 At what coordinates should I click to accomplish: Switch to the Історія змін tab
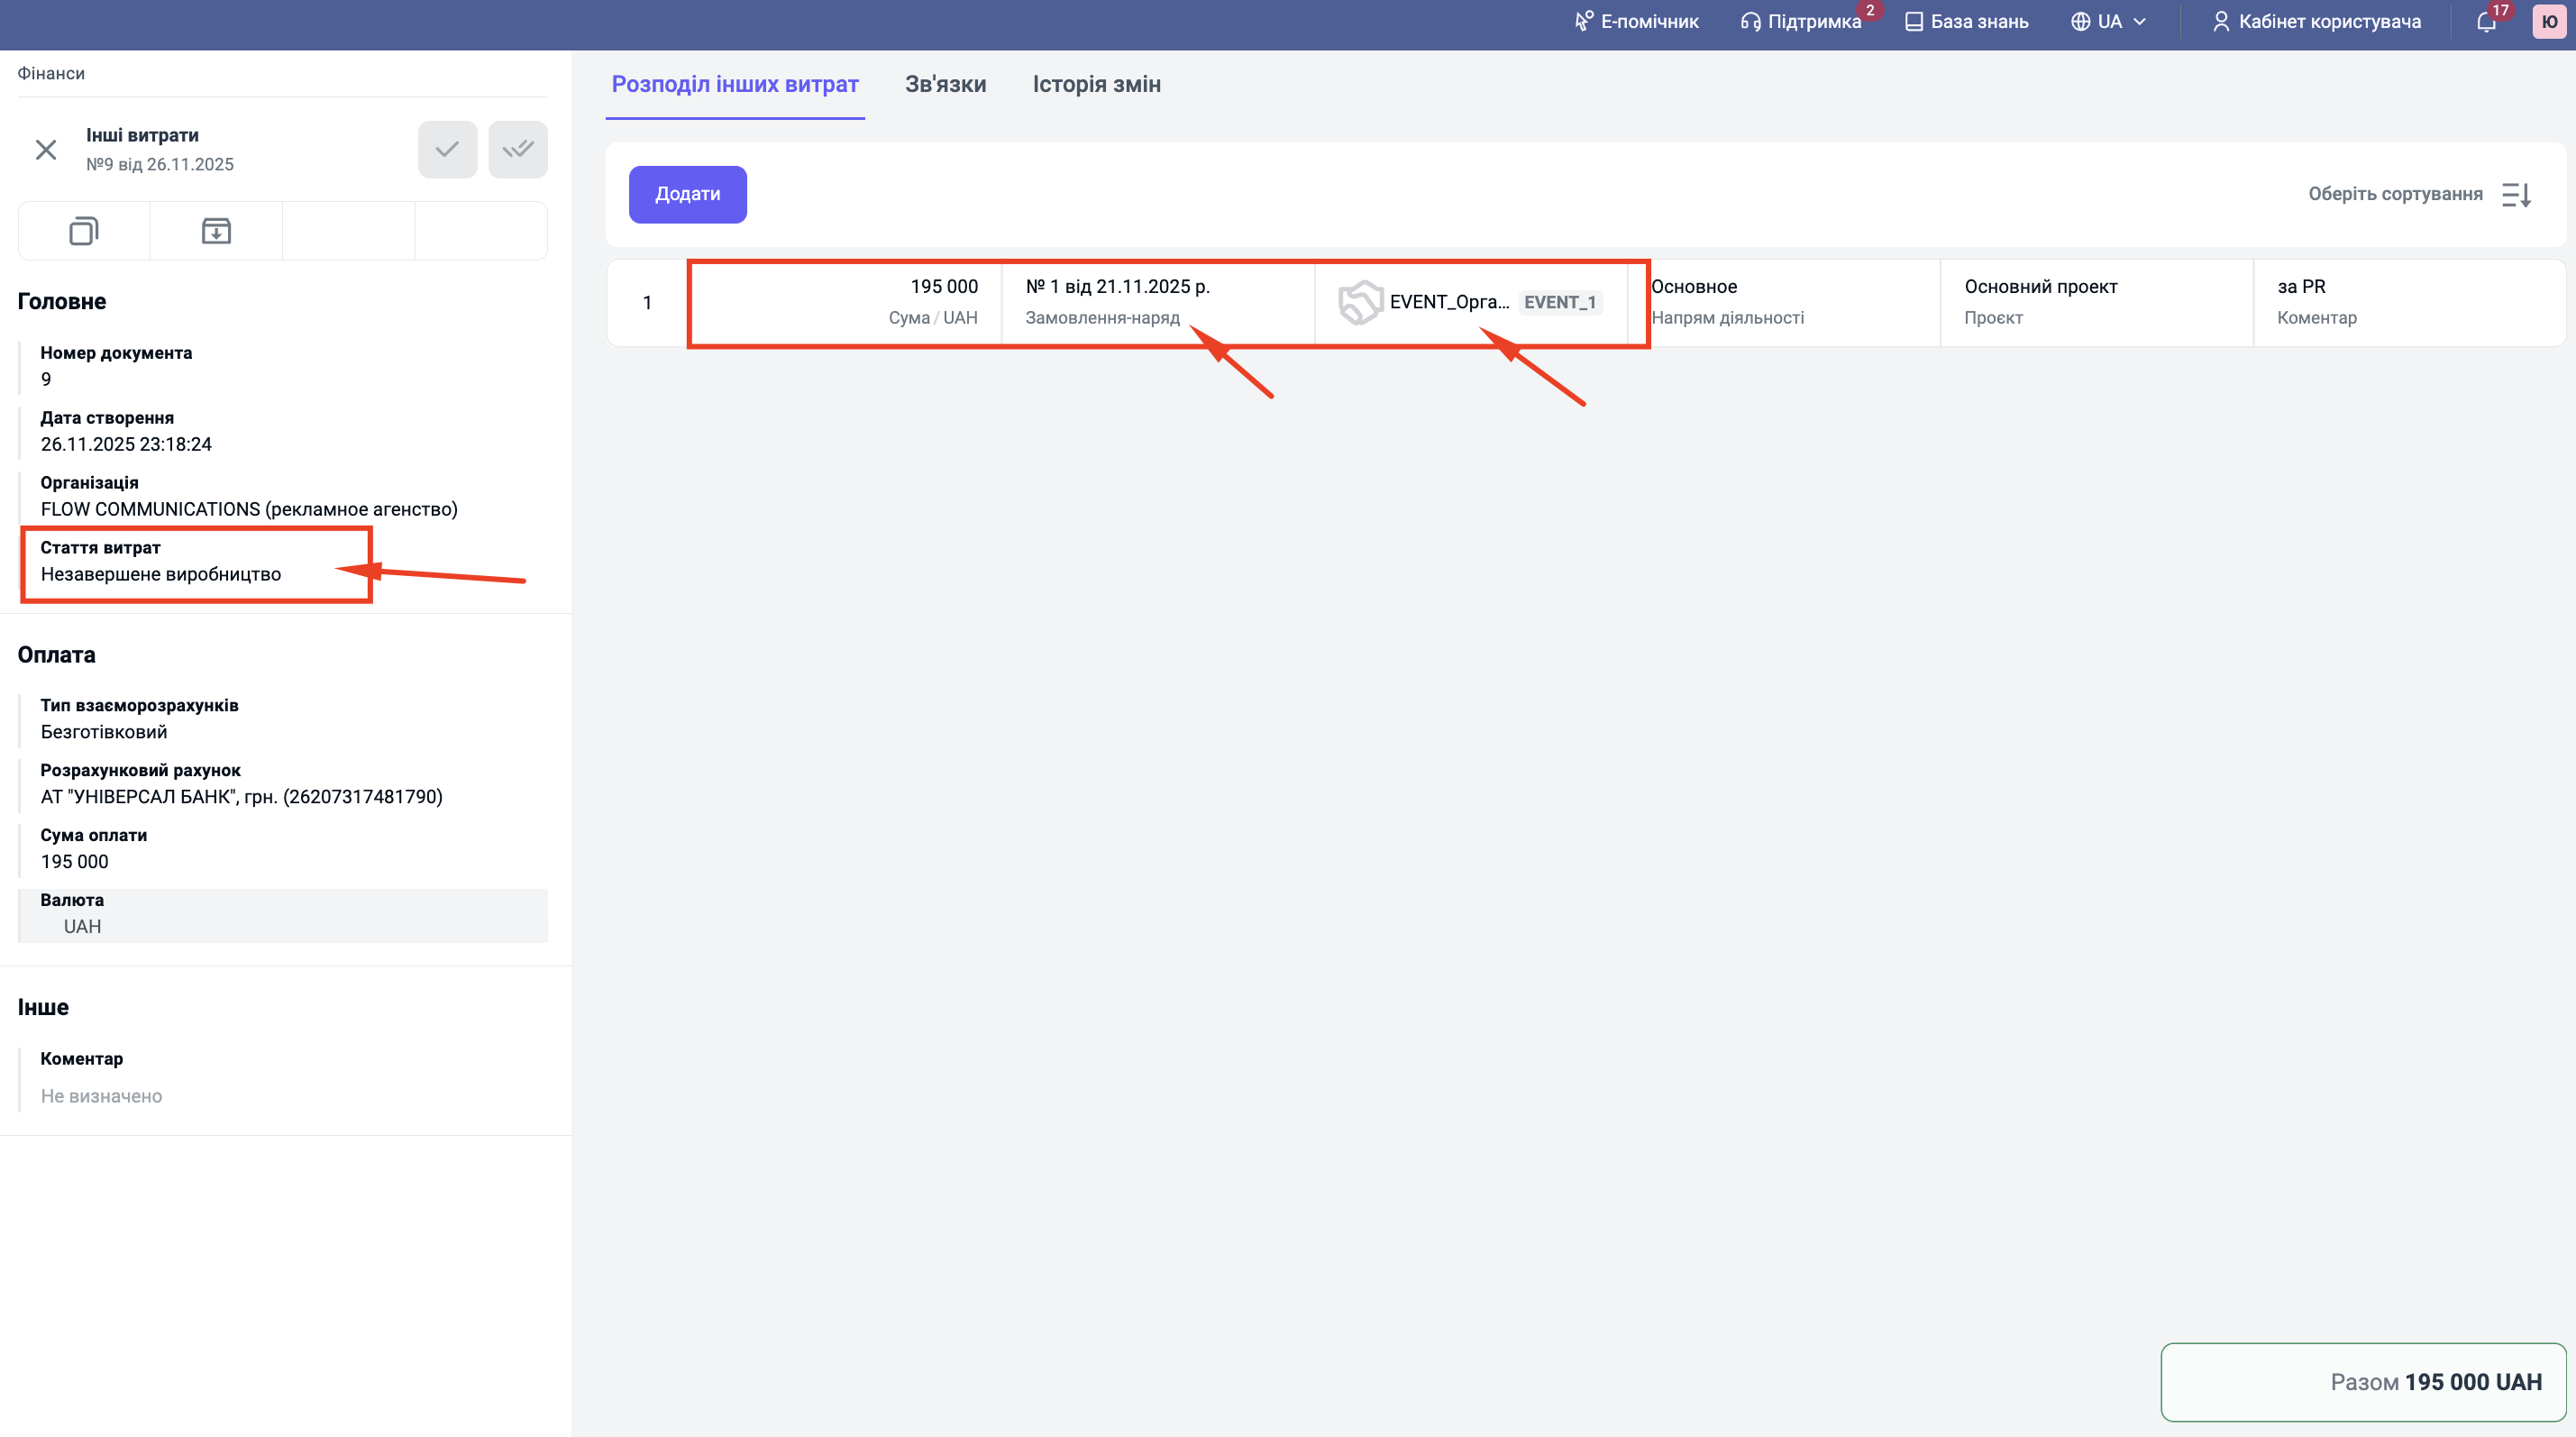[1096, 84]
